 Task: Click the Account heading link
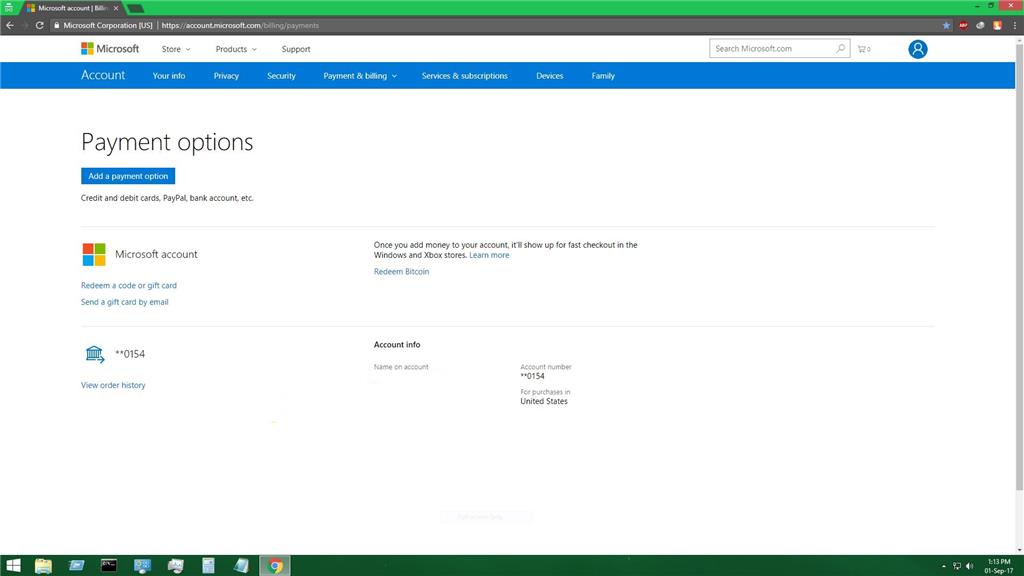pyautogui.click(x=103, y=75)
